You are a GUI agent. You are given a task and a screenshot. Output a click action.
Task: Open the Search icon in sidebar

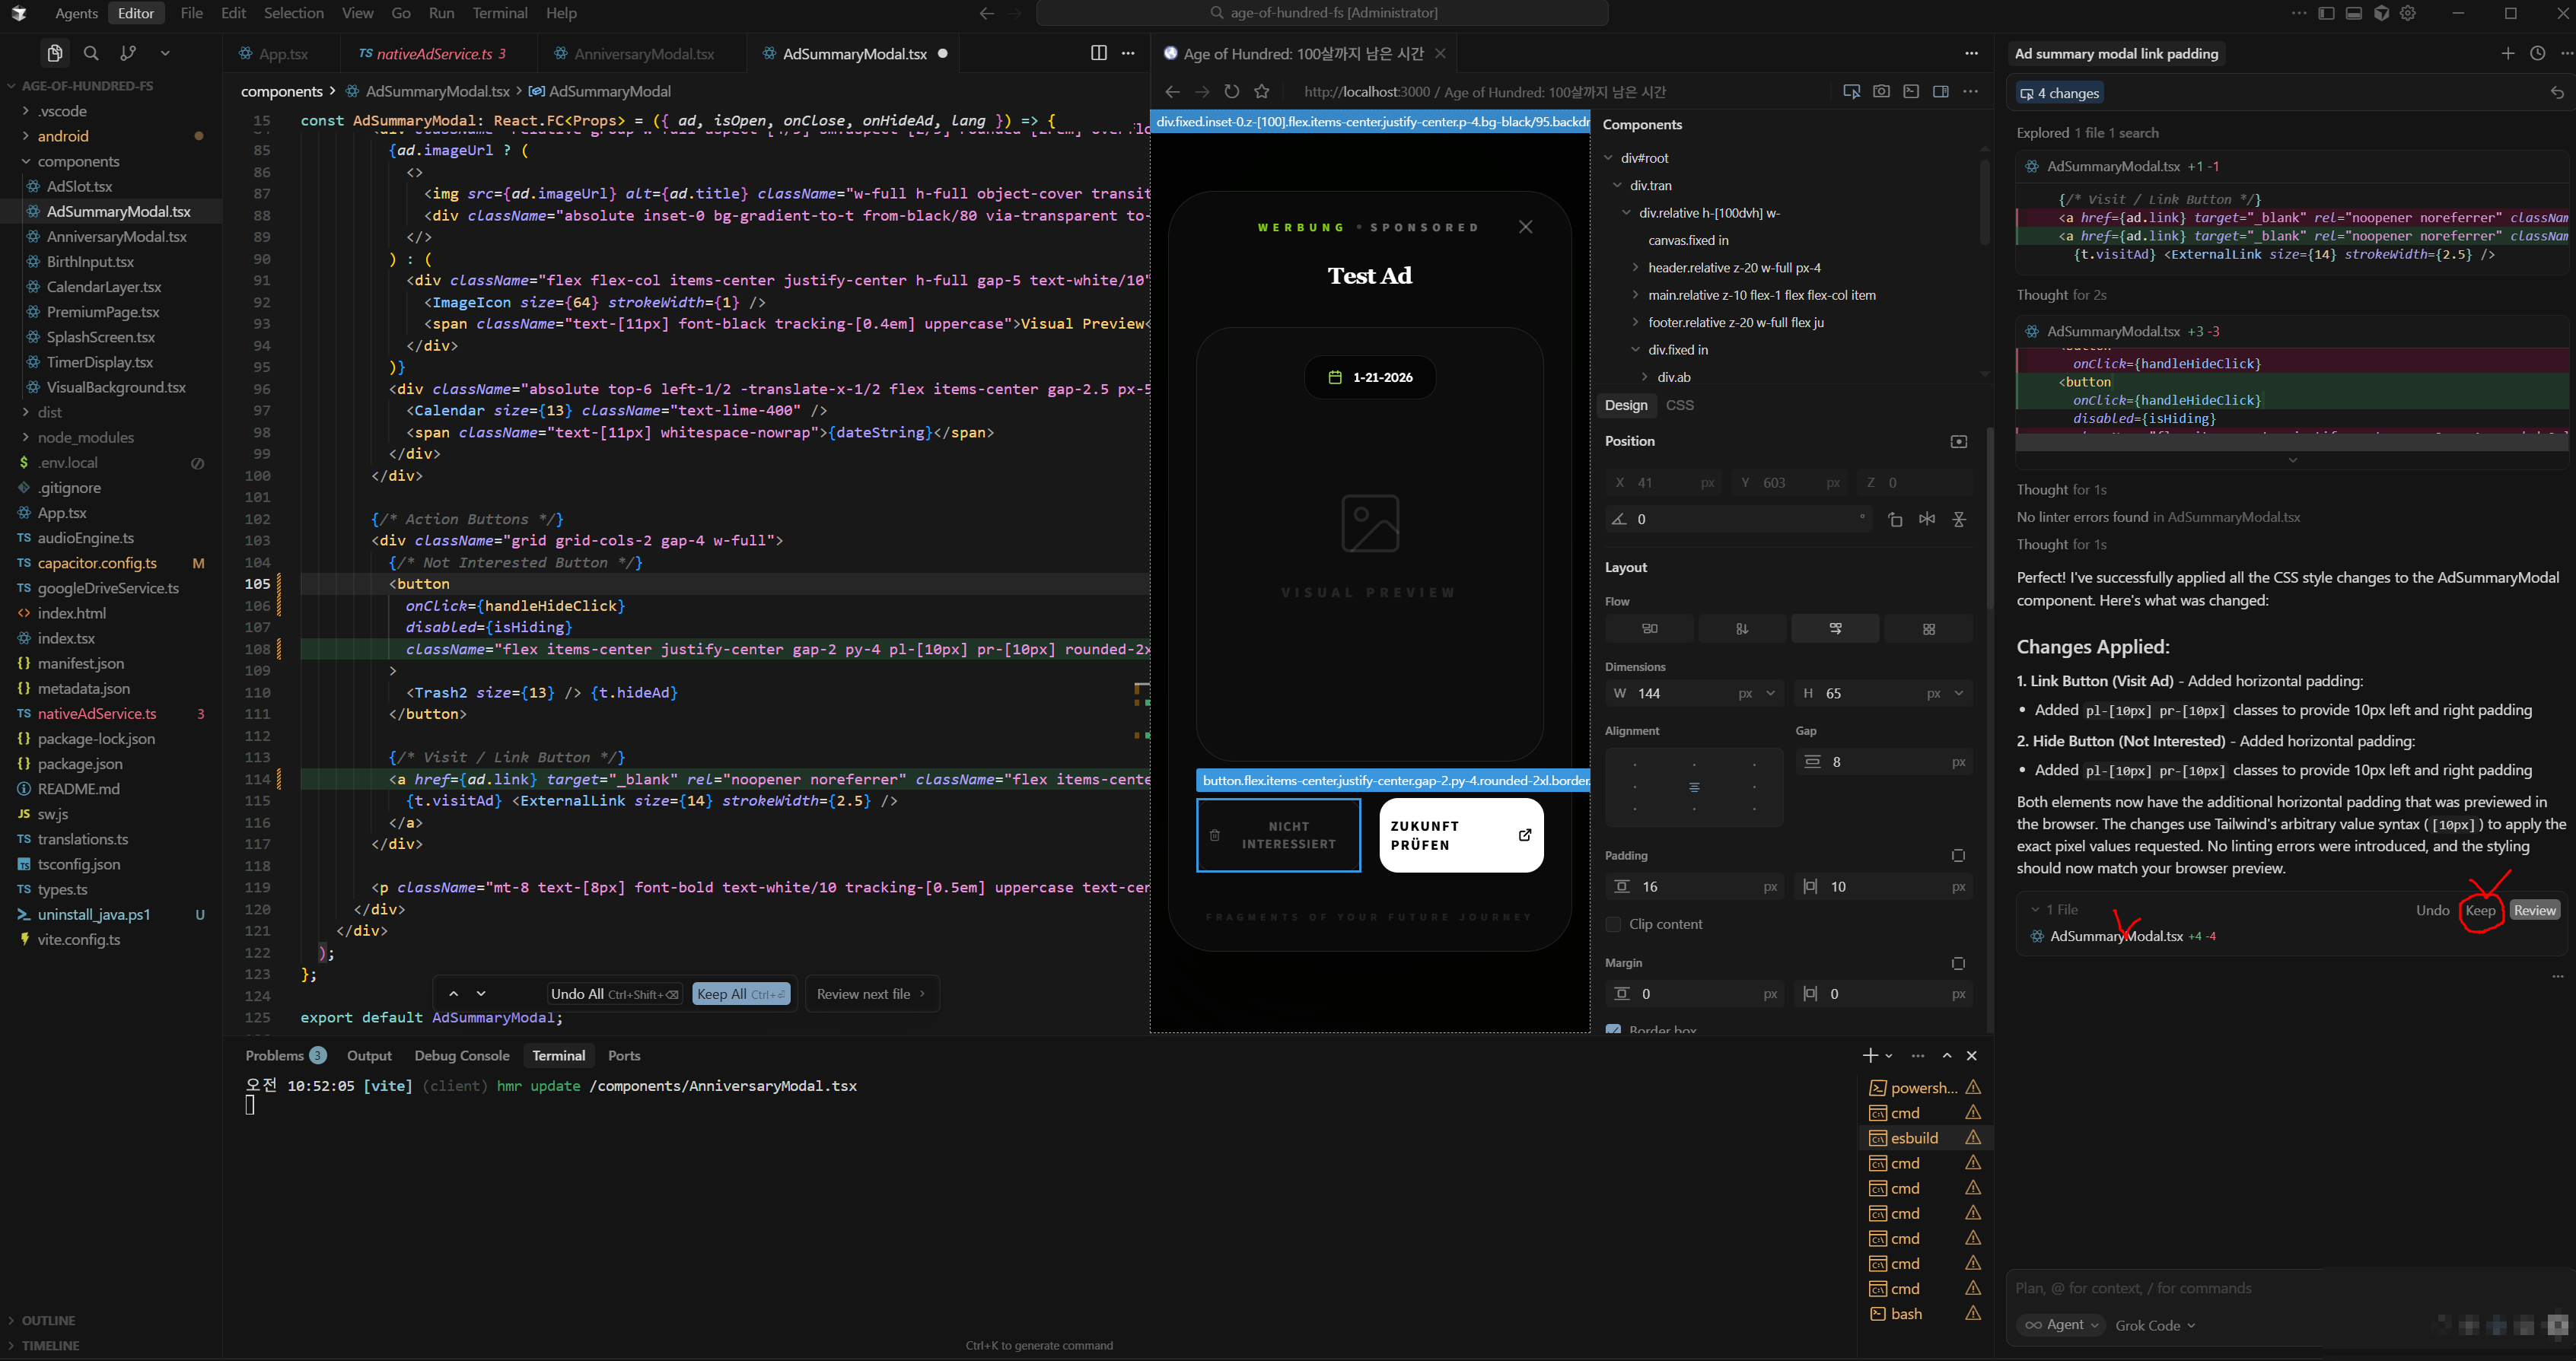[x=91, y=53]
